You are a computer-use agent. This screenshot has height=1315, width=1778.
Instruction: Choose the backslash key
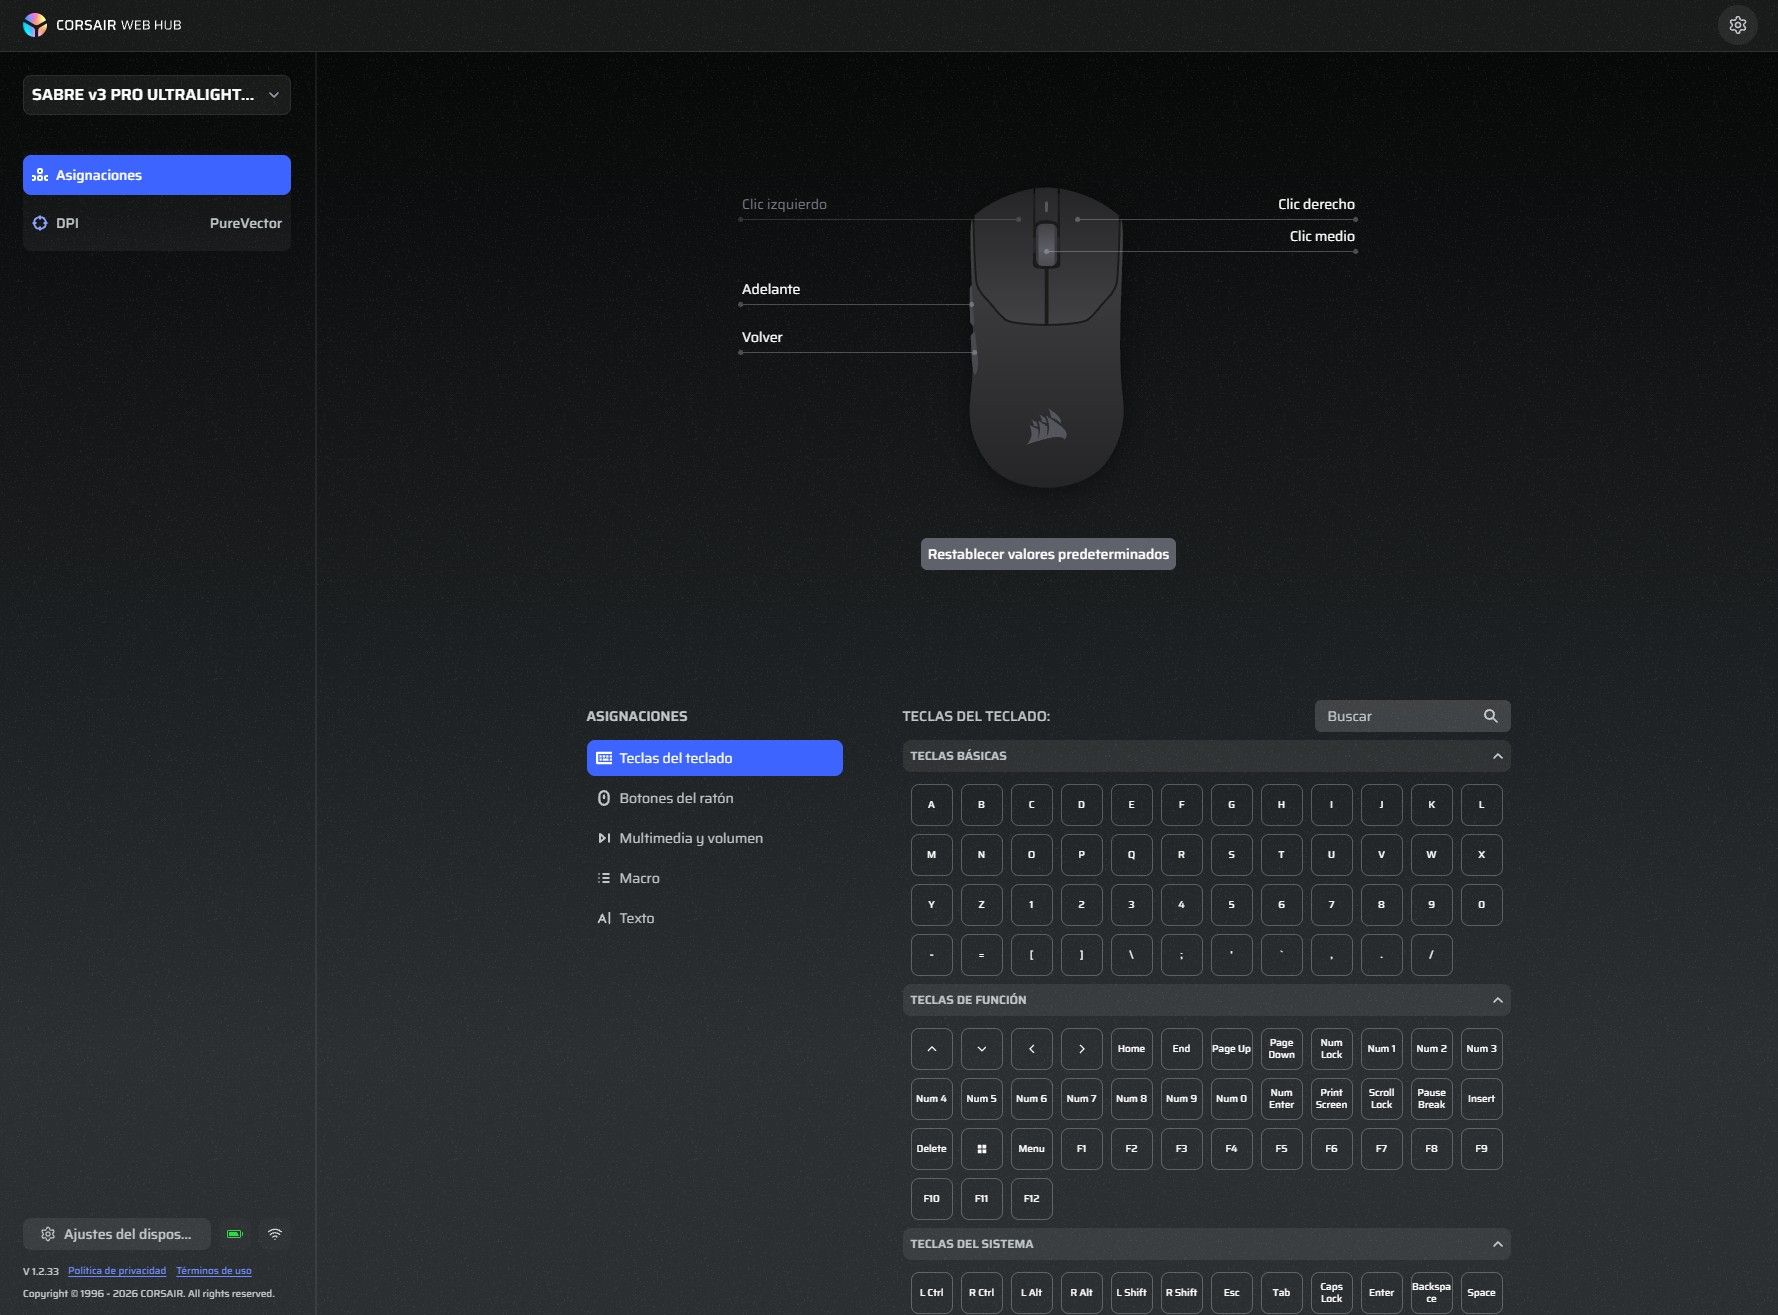[1131, 955]
